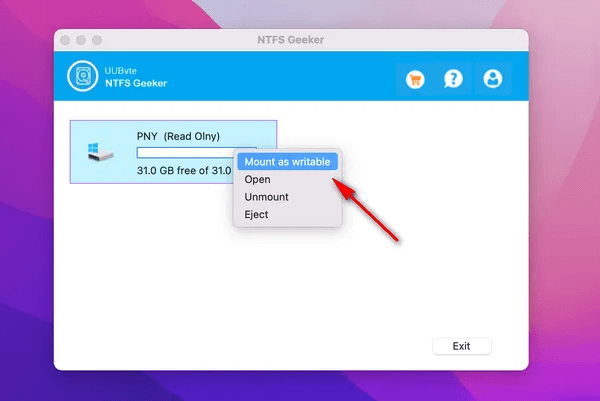Zoom the window with the third title button
The height and width of the screenshot is (401, 600).
(97, 40)
